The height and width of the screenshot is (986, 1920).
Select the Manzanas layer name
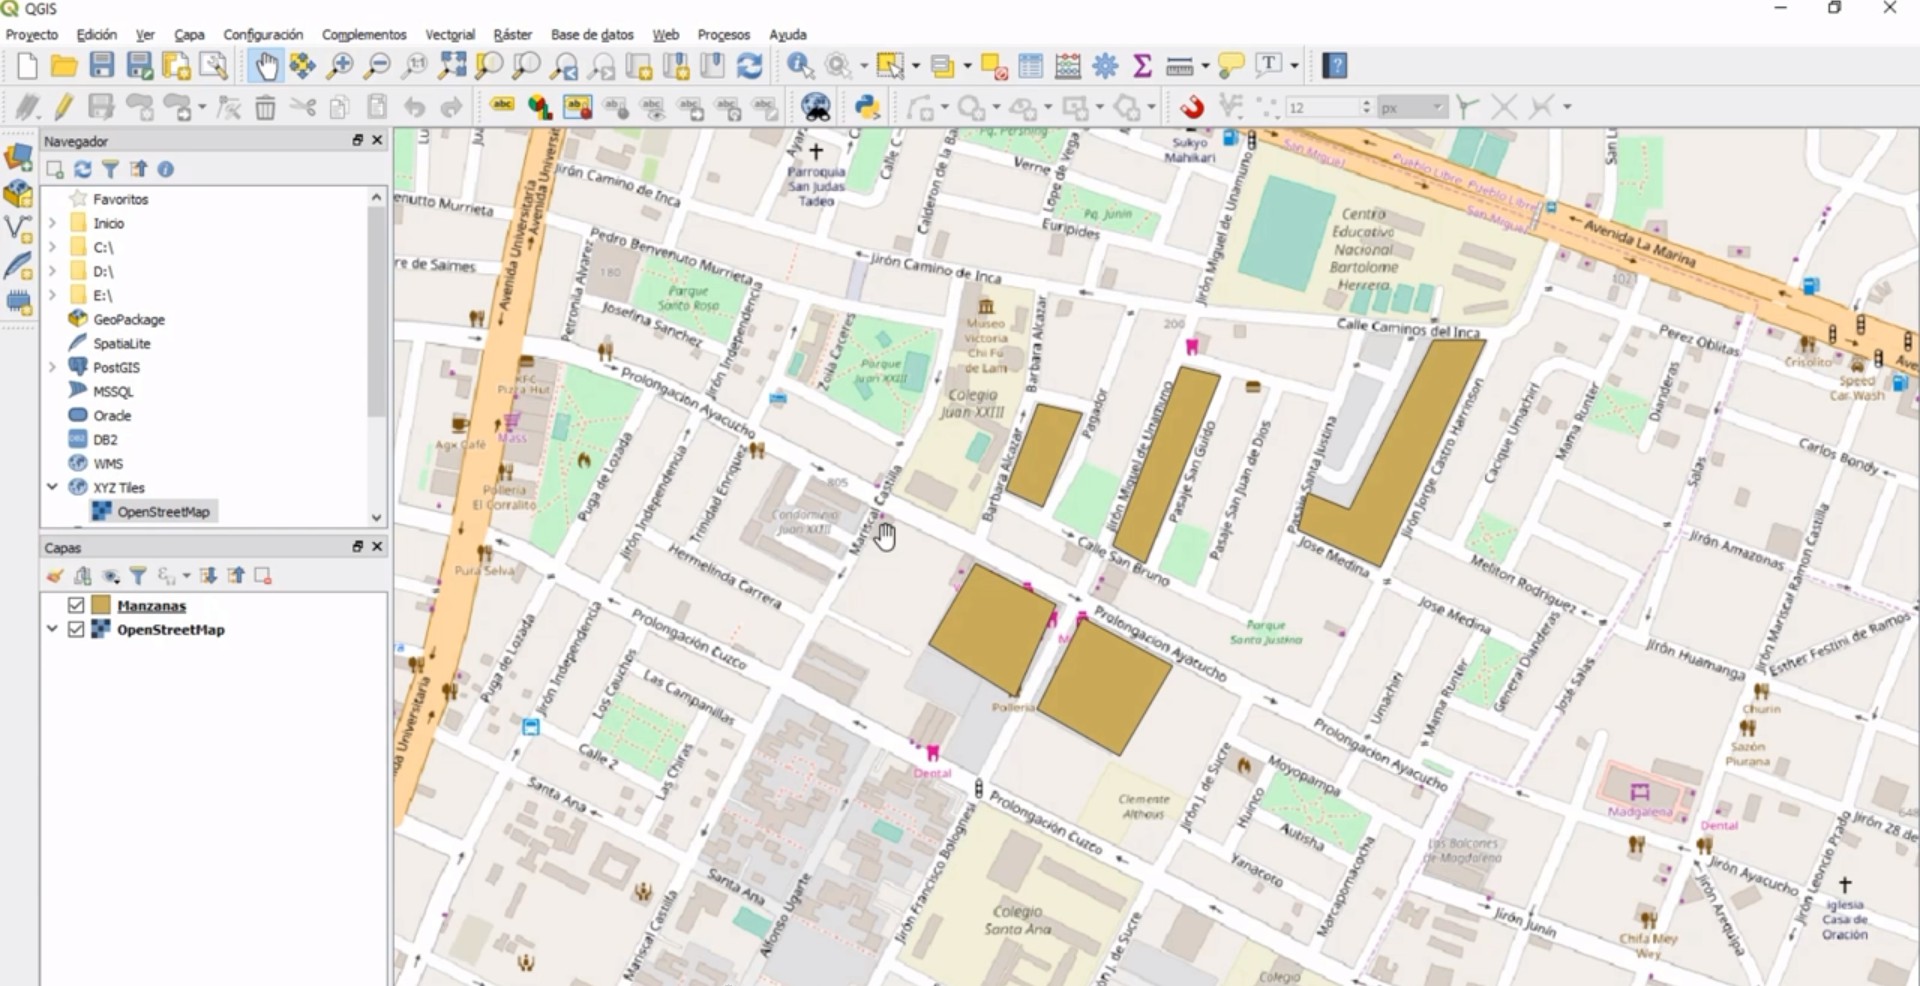152,605
